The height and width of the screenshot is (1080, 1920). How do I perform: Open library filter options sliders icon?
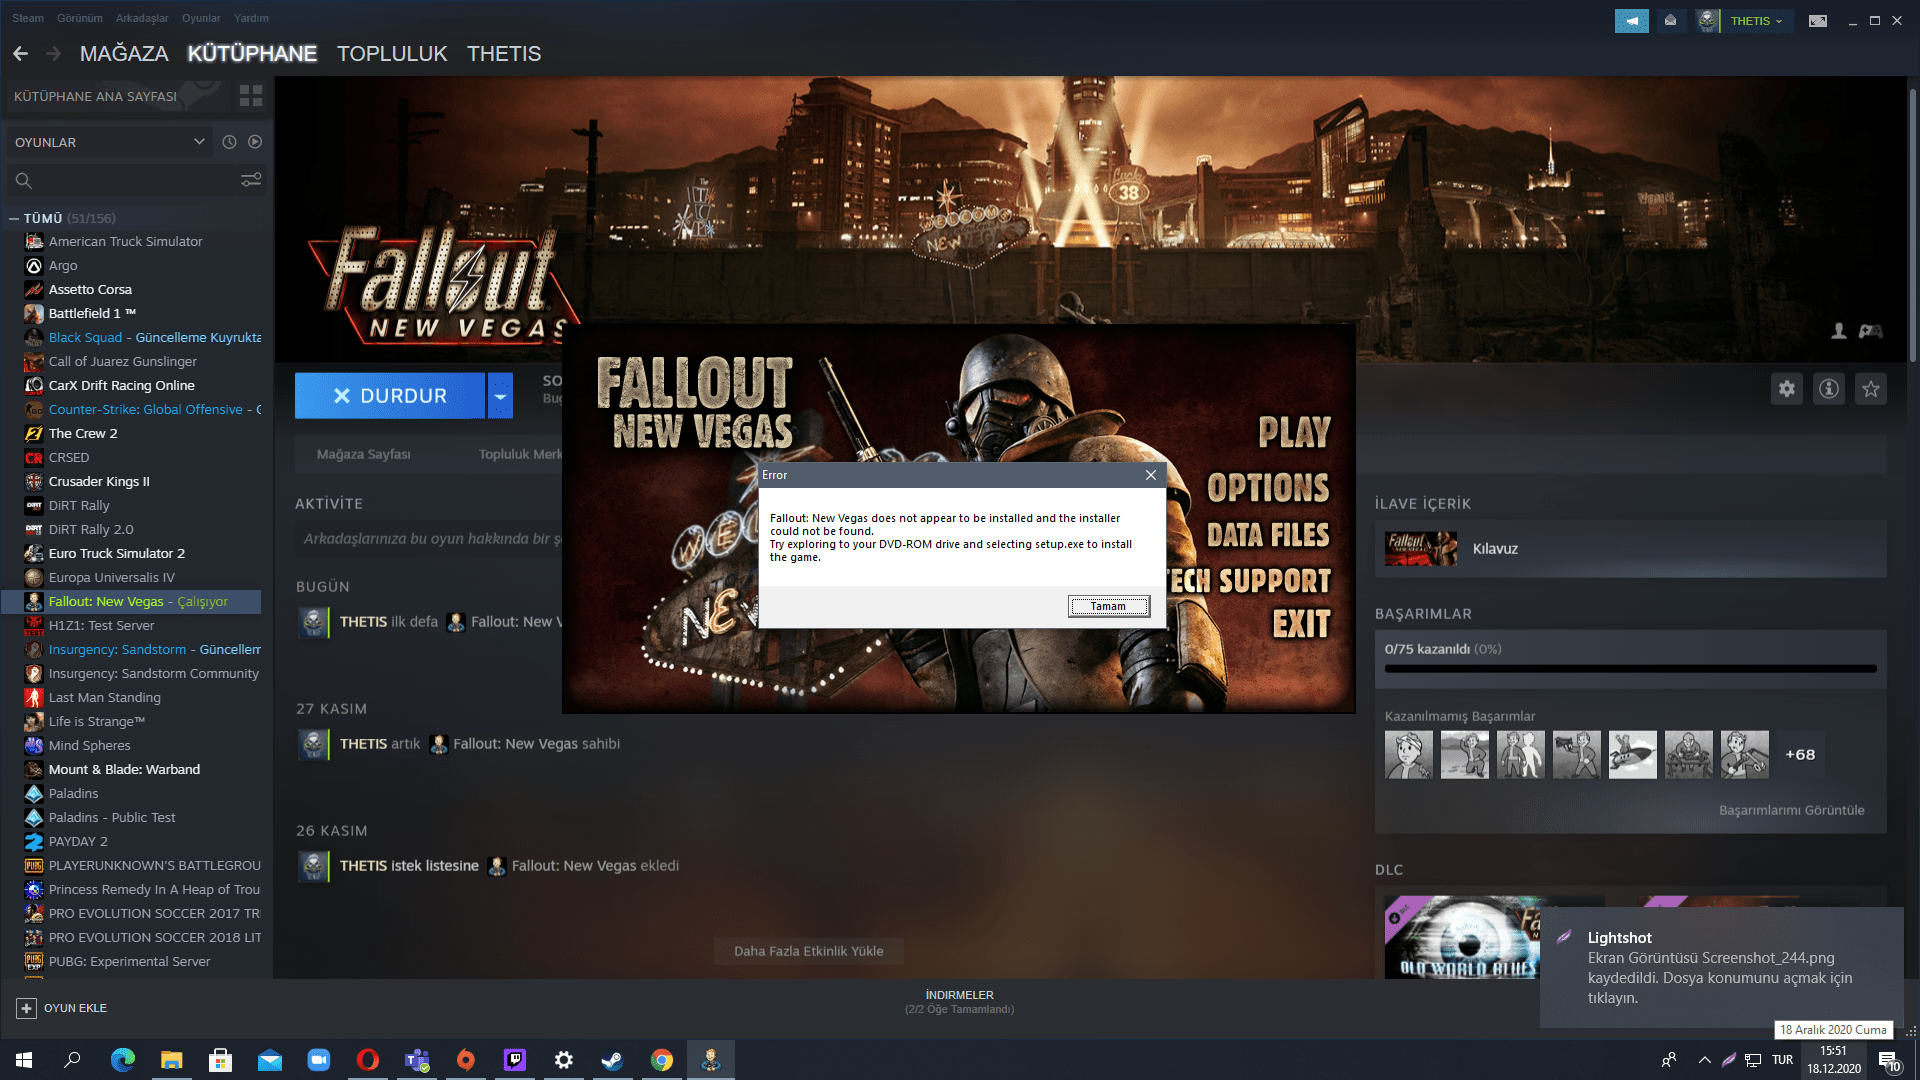pyautogui.click(x=250, y=180)
